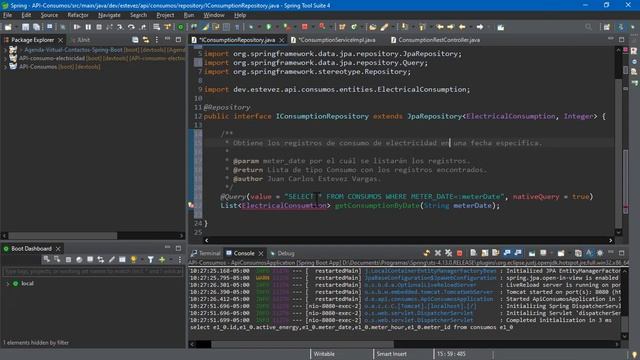The height and width of the screenshot is (360, 640).
Task: Click the Save All toolbar icon
Action: (x=36, y=27)
